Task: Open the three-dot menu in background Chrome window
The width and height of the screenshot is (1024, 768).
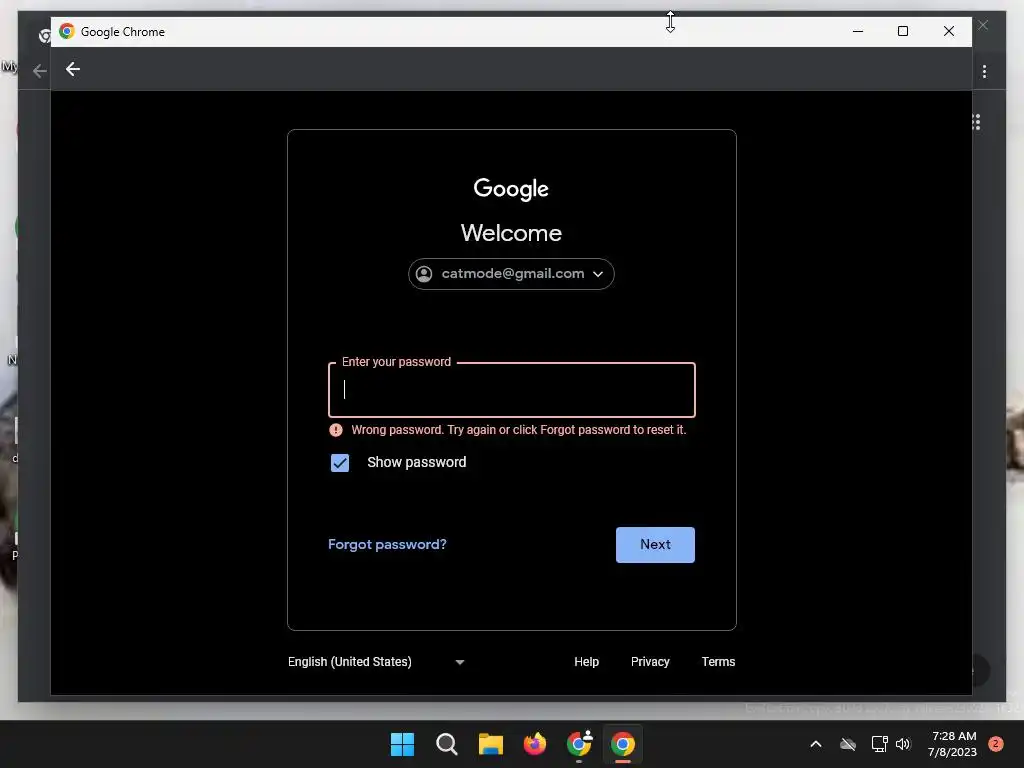Action: coord(984,71)
